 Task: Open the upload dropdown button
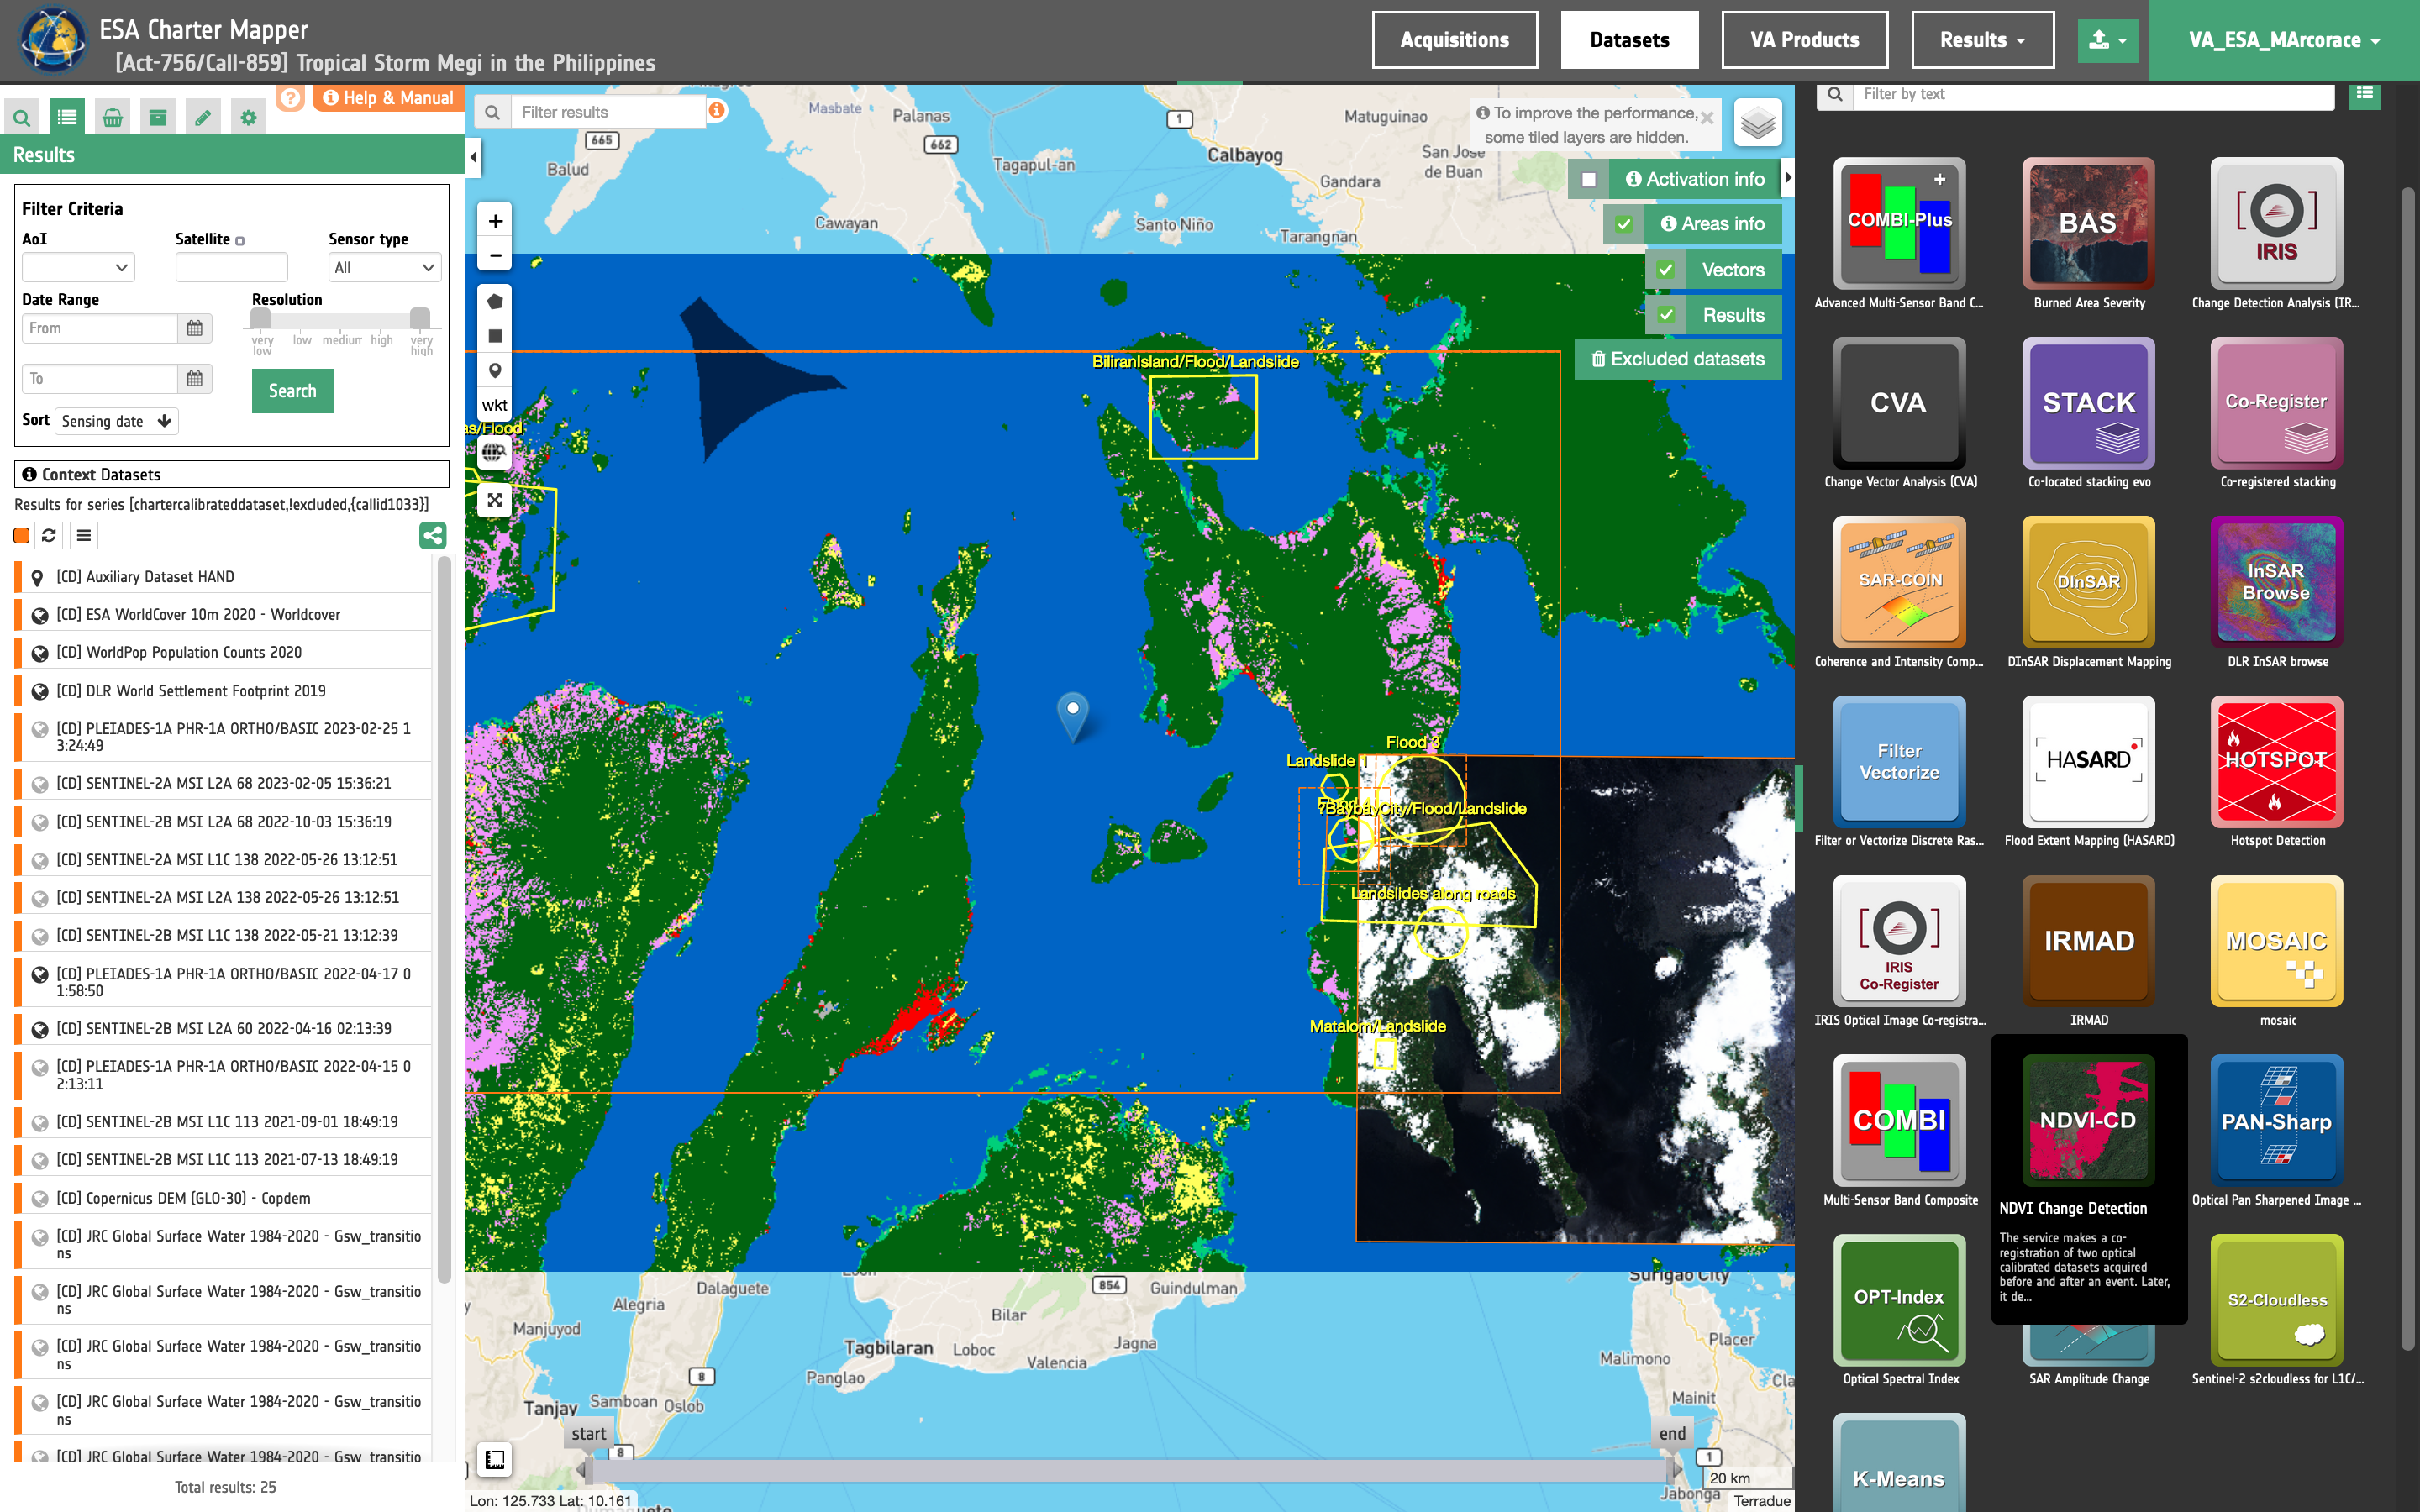(2108, 40)
